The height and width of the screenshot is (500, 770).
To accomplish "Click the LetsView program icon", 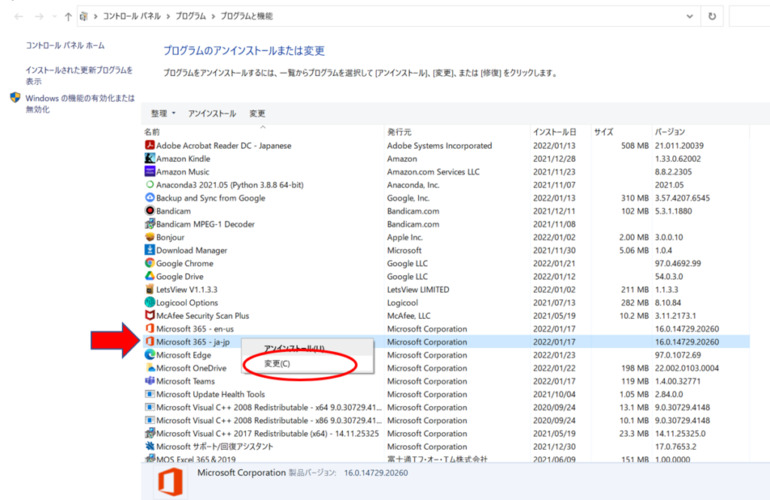I will coord(150,289).
